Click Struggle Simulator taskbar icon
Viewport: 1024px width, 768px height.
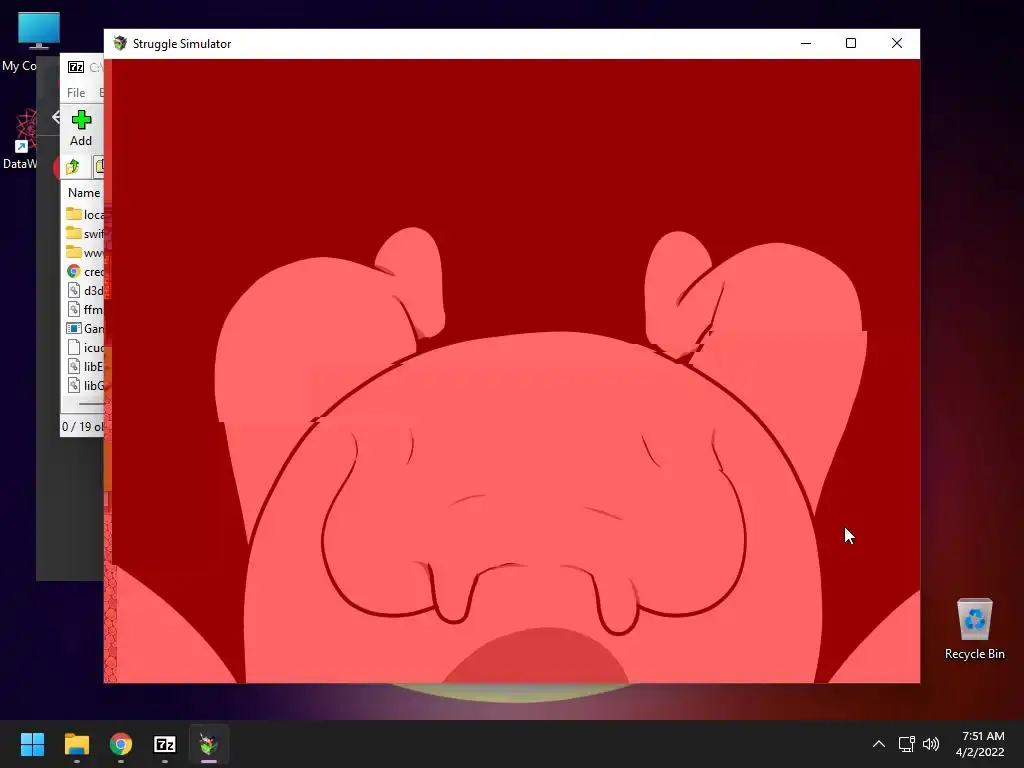pos(209,744)
